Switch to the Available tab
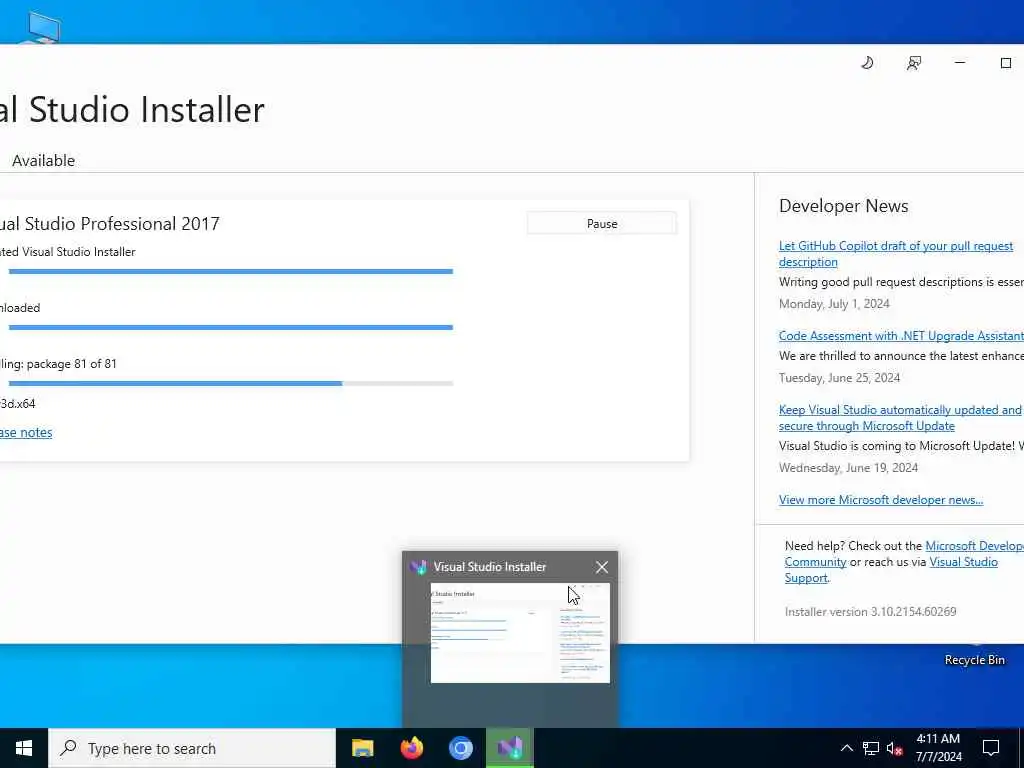The height and width of the screenshot is (768, 1024). click(x=43, y=161)
